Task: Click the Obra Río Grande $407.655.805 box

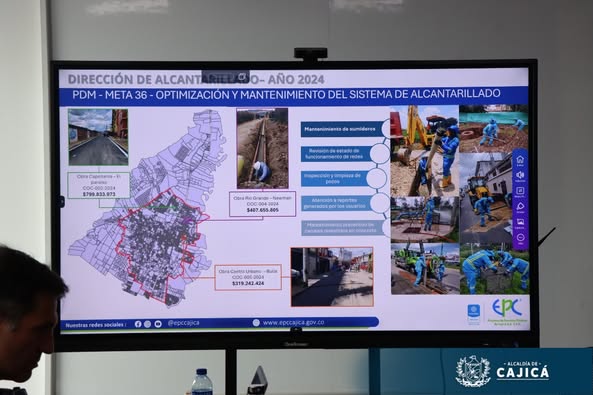Action: 262,204
